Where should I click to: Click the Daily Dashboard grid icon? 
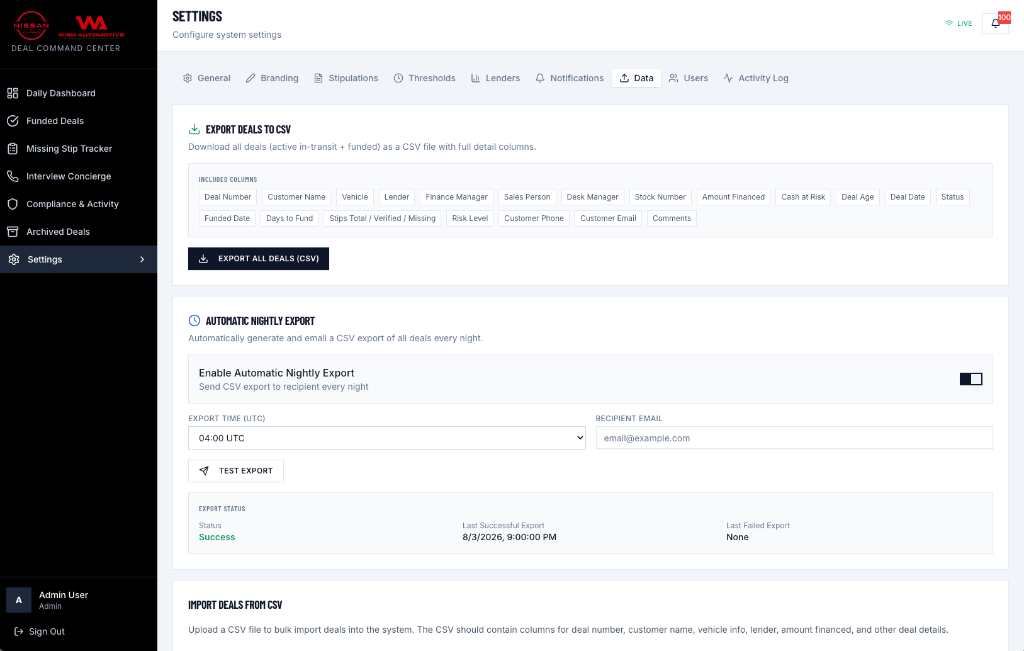pyautogui.click(x=12, y=93)
